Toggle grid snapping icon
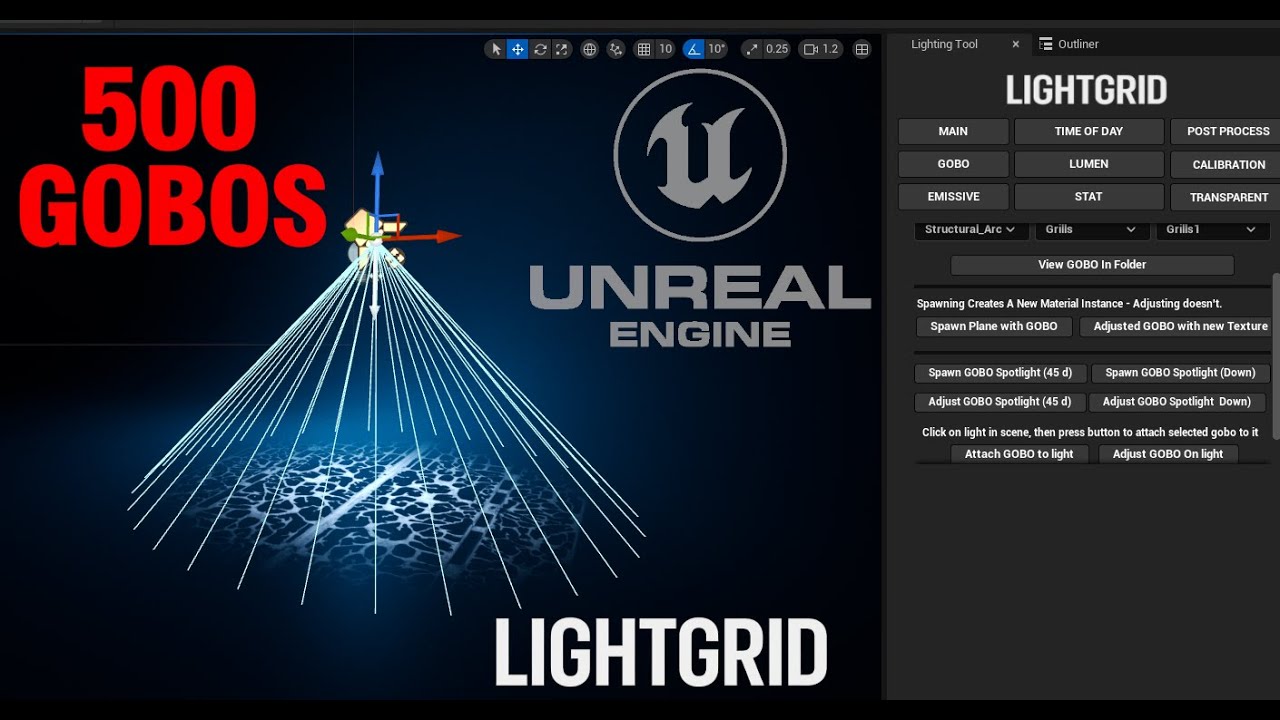 [644, 49]
